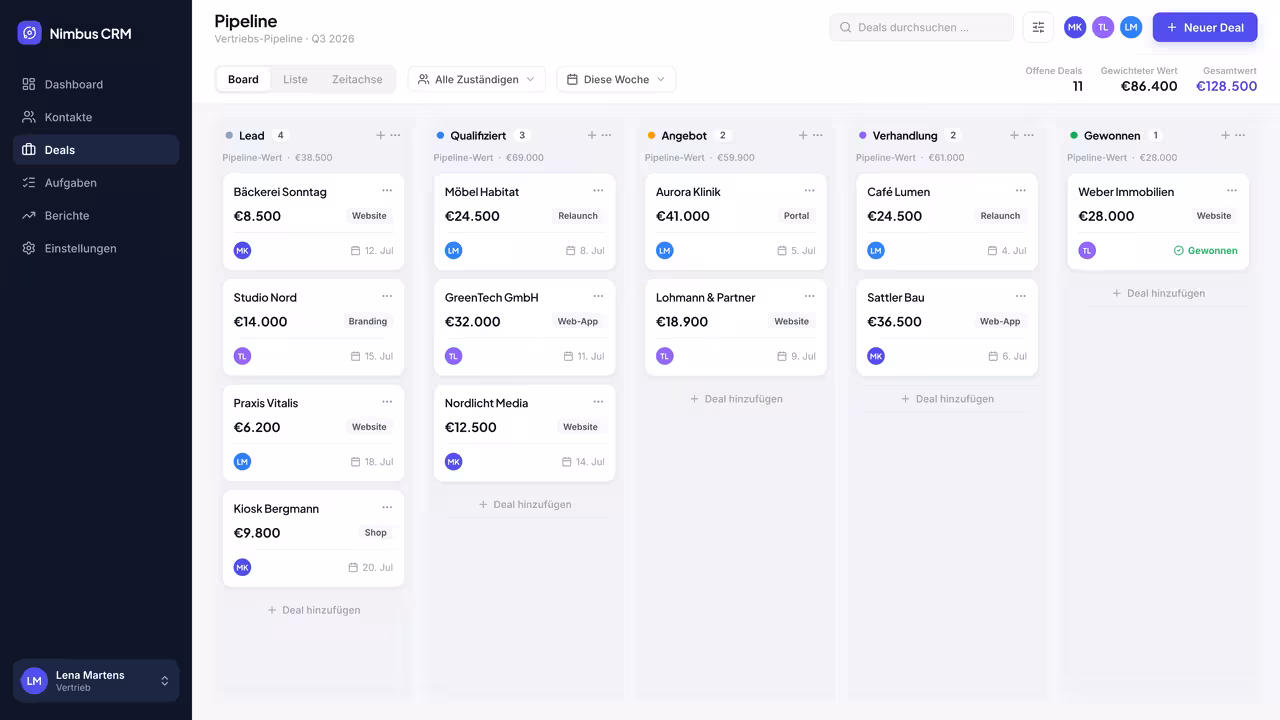Click the Portal tag on Aurora Klinik

(x=797, y=216)
